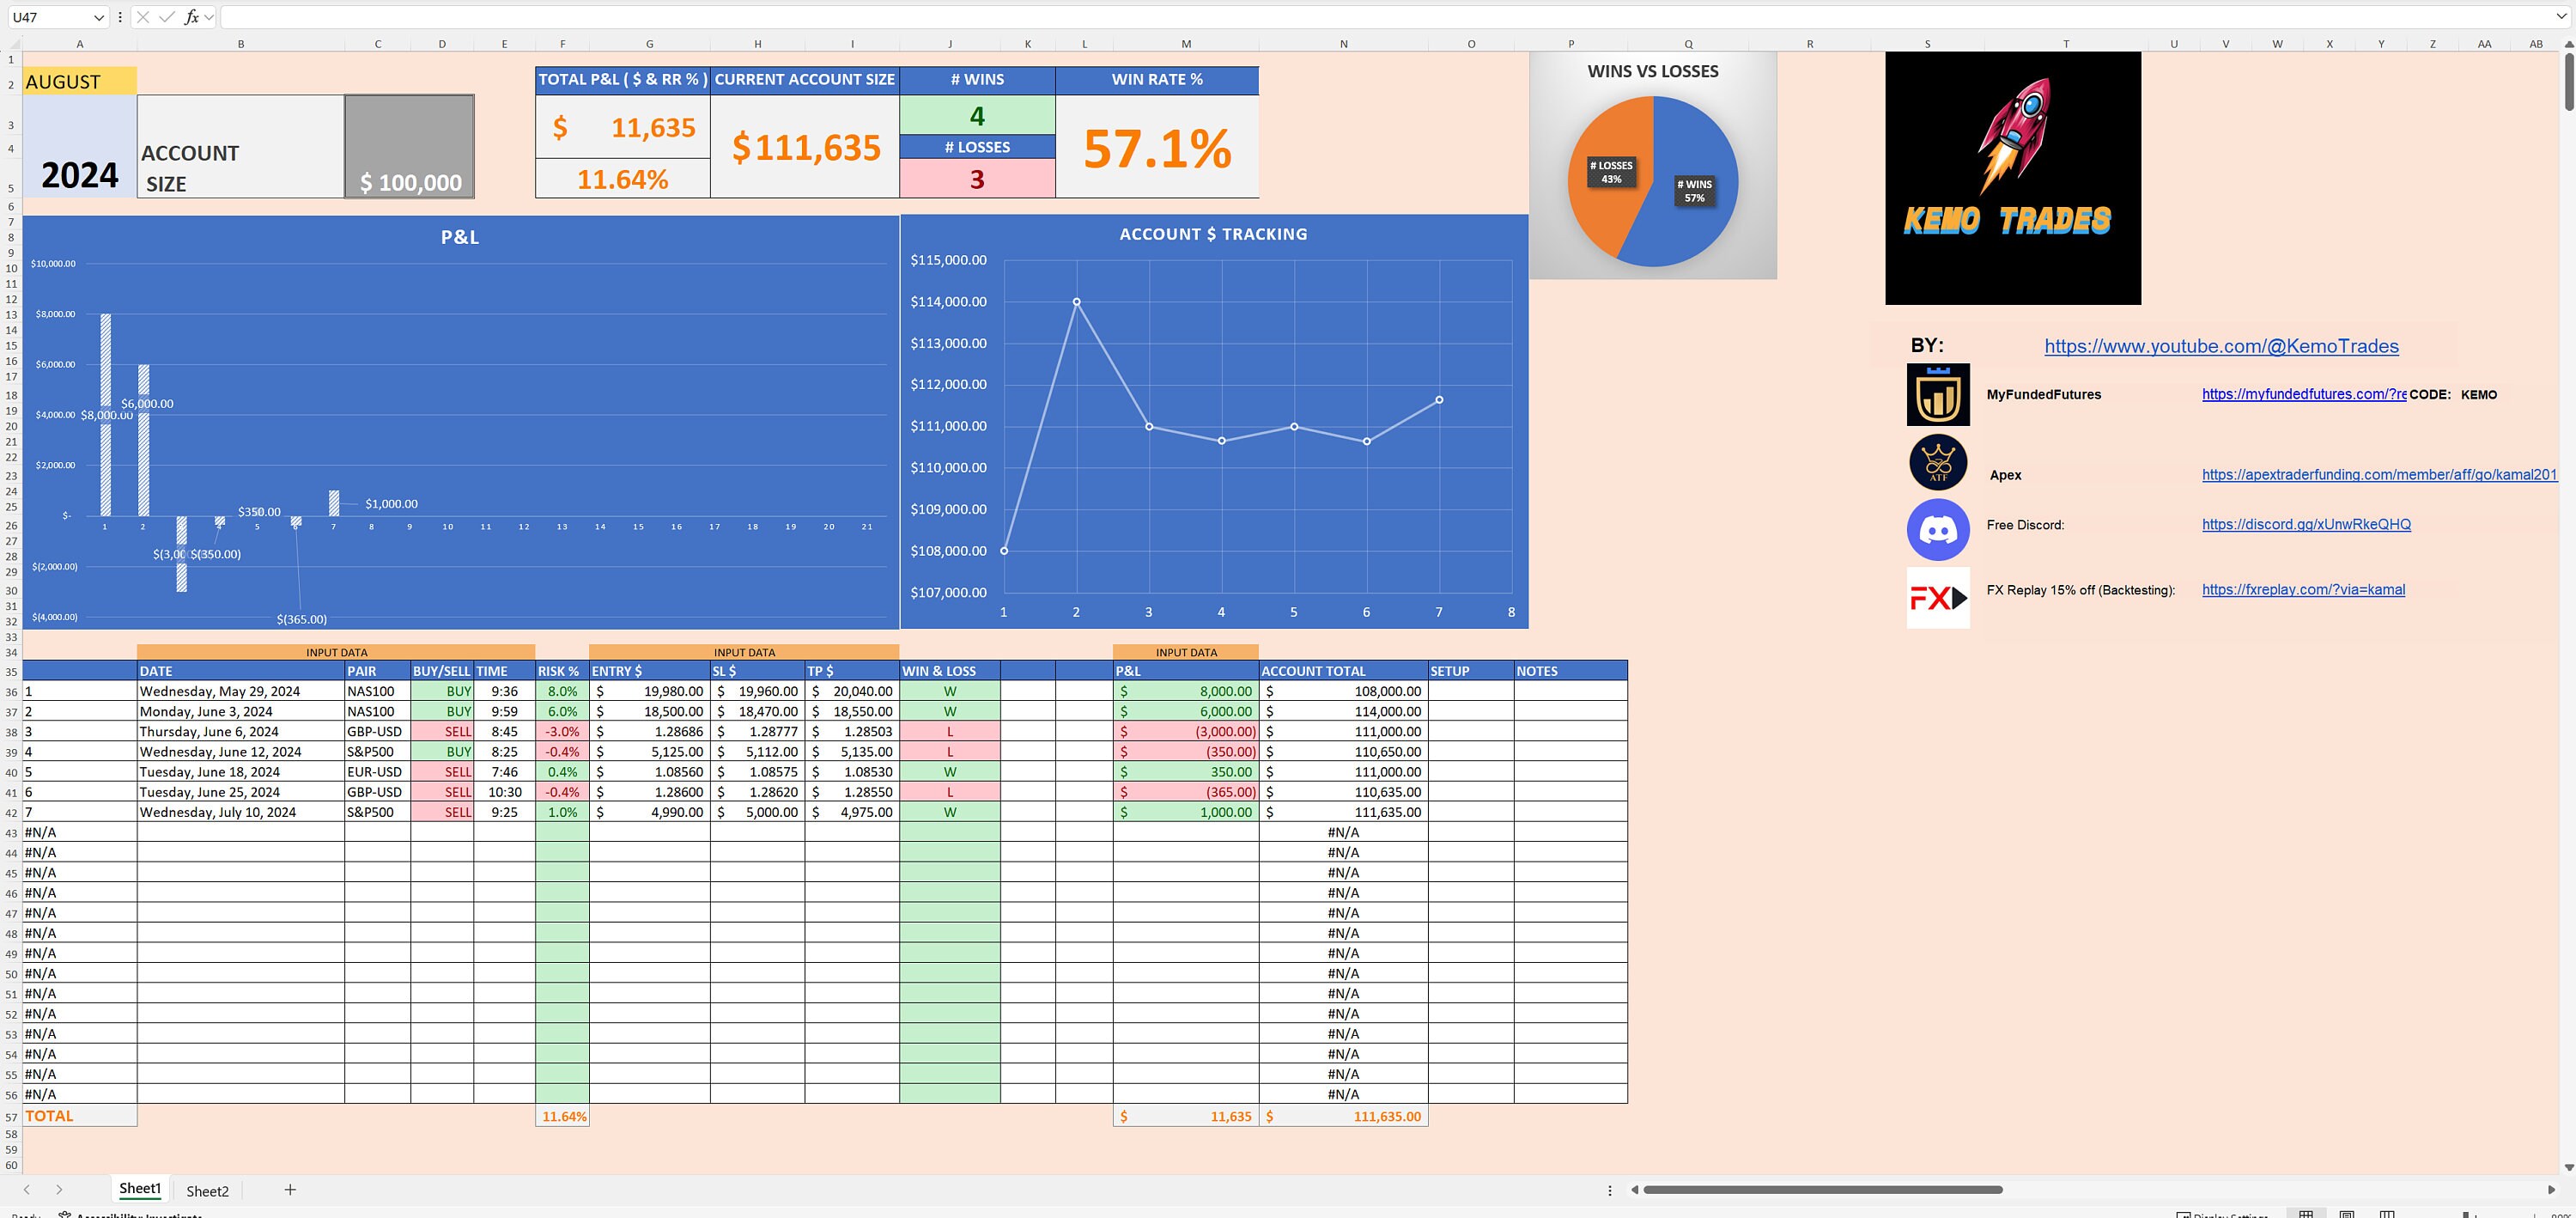Click the Discord logo icon

click(1938, 529)
